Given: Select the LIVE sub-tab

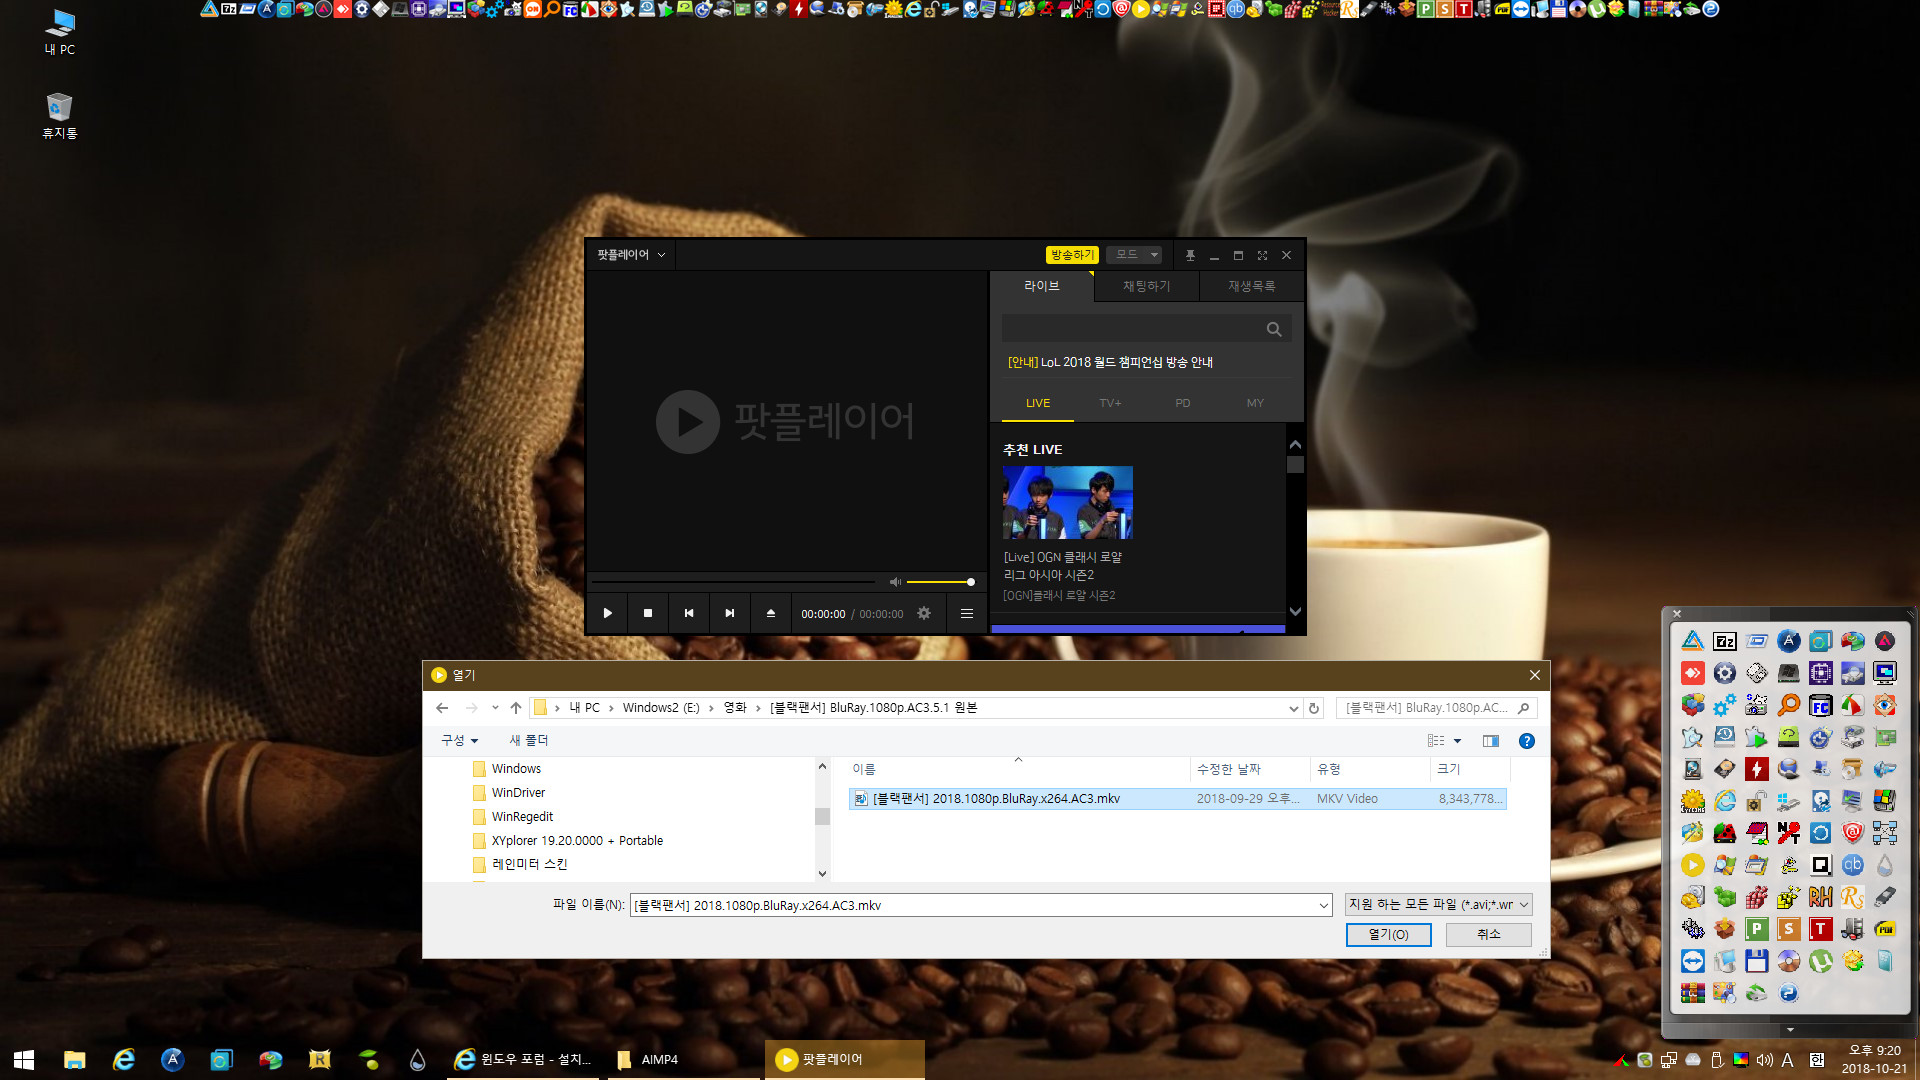Looking at the screenshot, I should [1038, 403].
